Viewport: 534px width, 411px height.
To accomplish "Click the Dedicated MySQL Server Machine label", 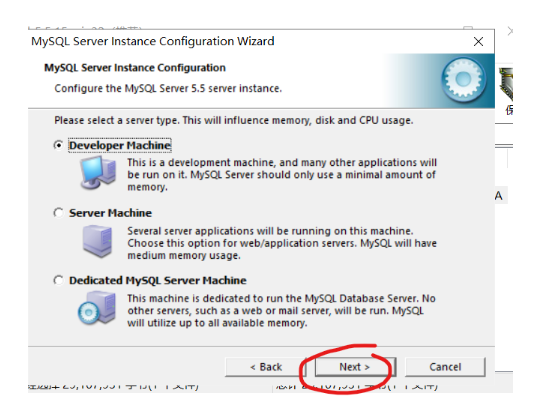I will coord(158,280).
